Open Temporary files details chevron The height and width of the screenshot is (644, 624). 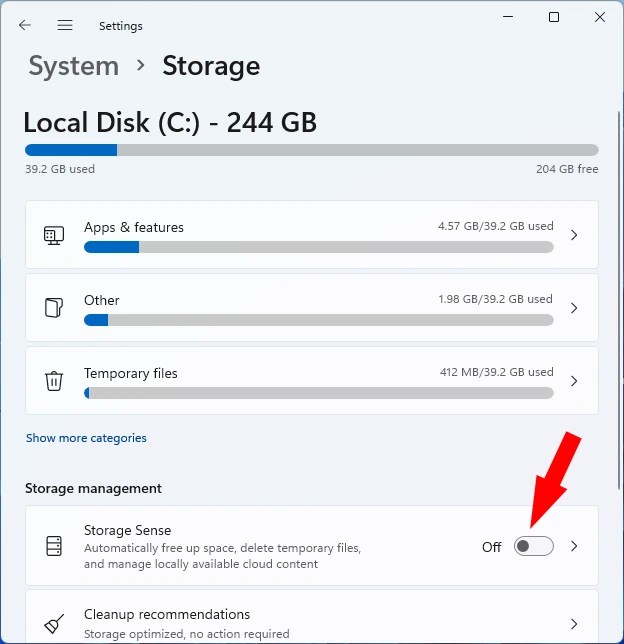(x=574, y=381)
